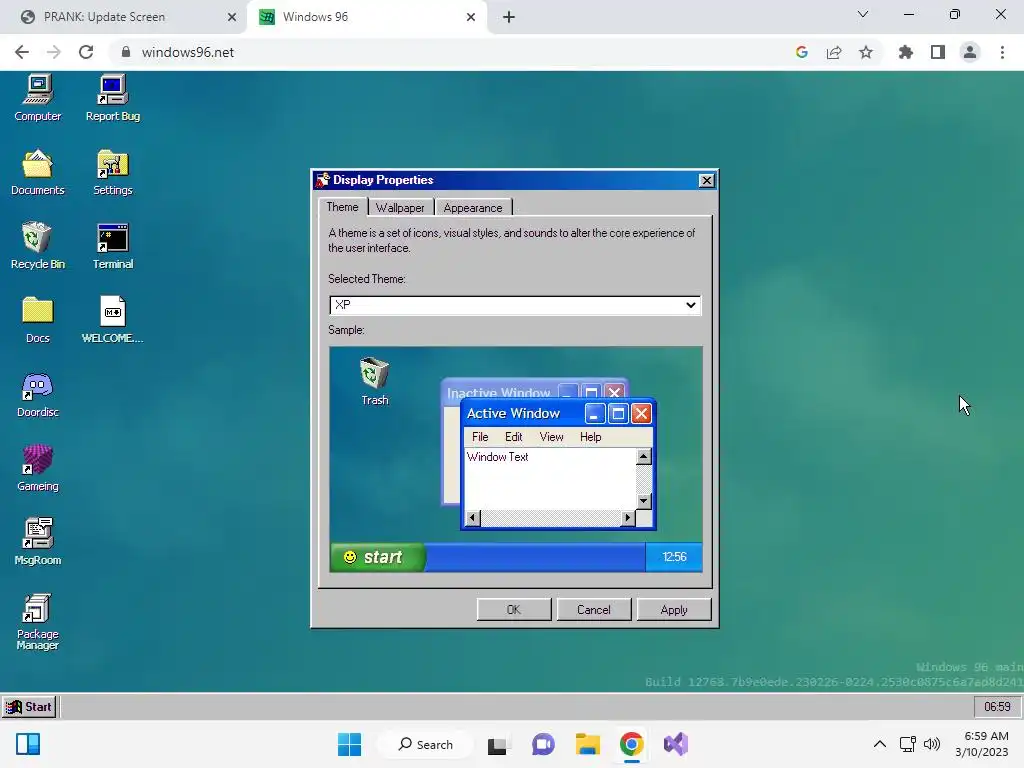Open the Report Bug shortcut
1024x768 pixels.
pyautogui.click(x=113, y=98)
